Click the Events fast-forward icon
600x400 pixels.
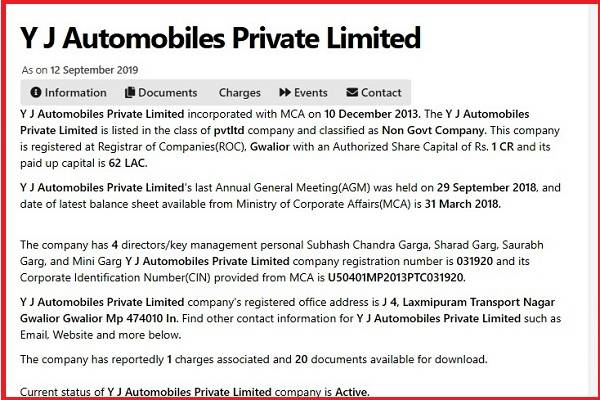(285, 92)
